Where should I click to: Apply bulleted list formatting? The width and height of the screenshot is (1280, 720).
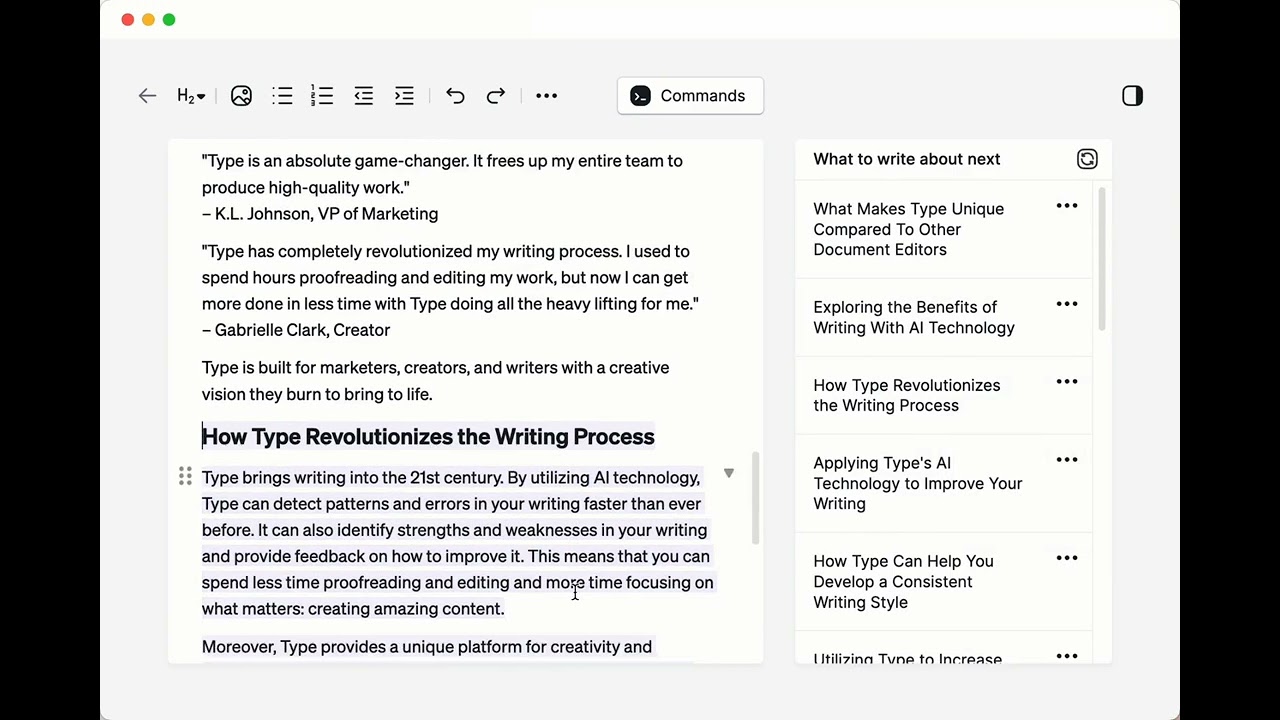[x=282, y=96]
